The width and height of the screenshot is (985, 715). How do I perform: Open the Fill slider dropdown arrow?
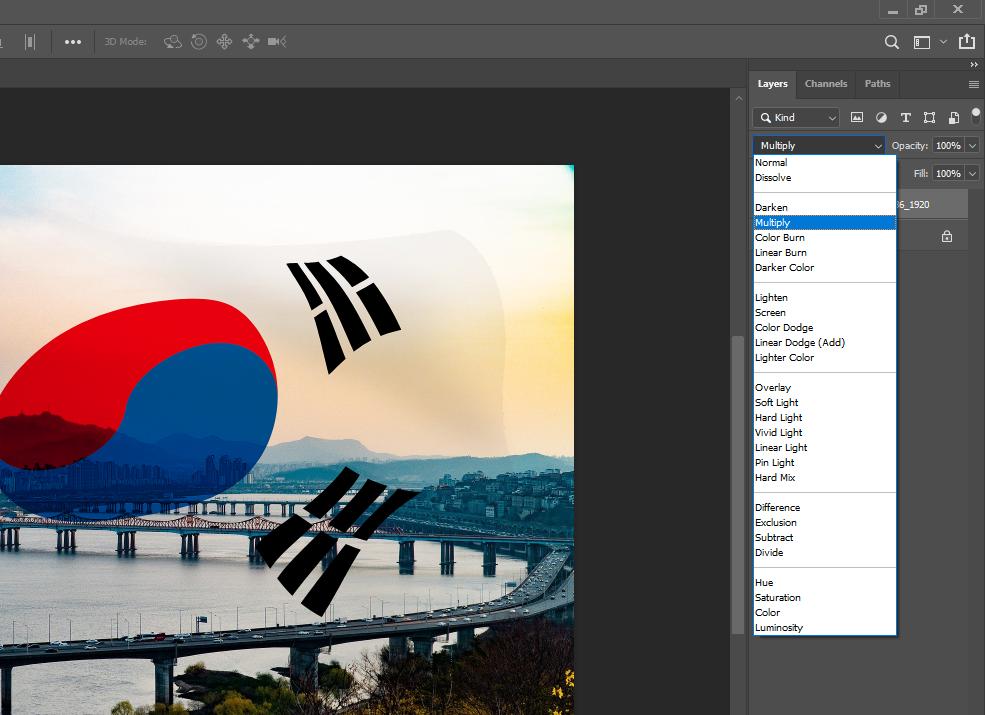coord(972,173)
